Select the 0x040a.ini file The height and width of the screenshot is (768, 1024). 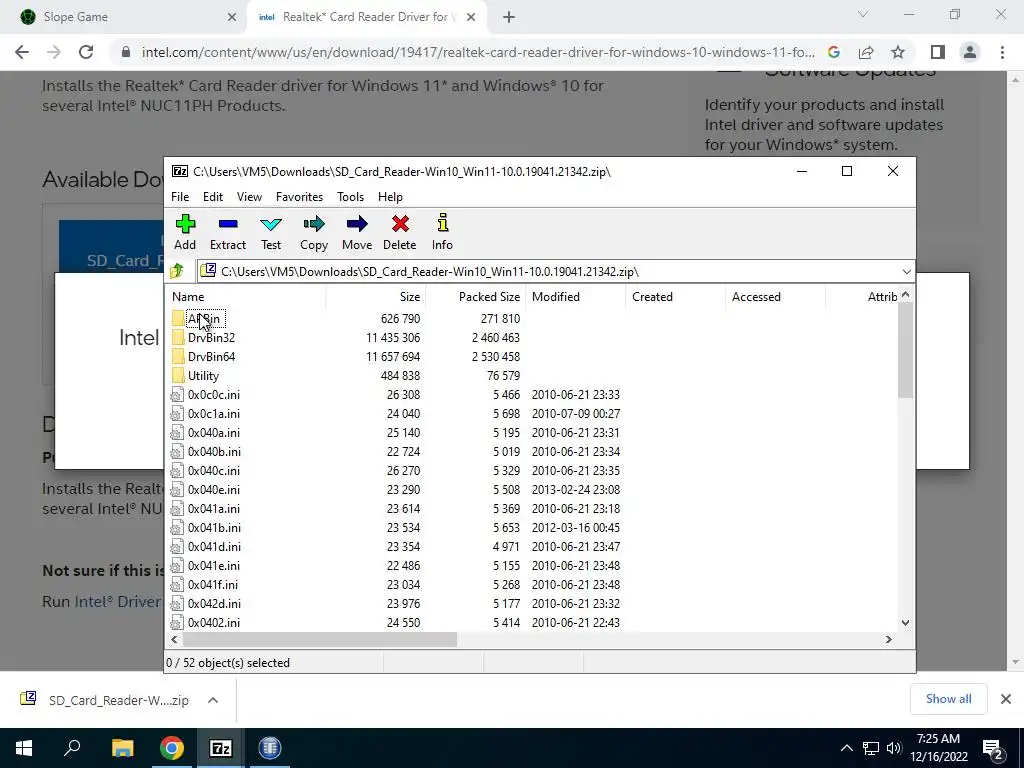click(214, 432)
